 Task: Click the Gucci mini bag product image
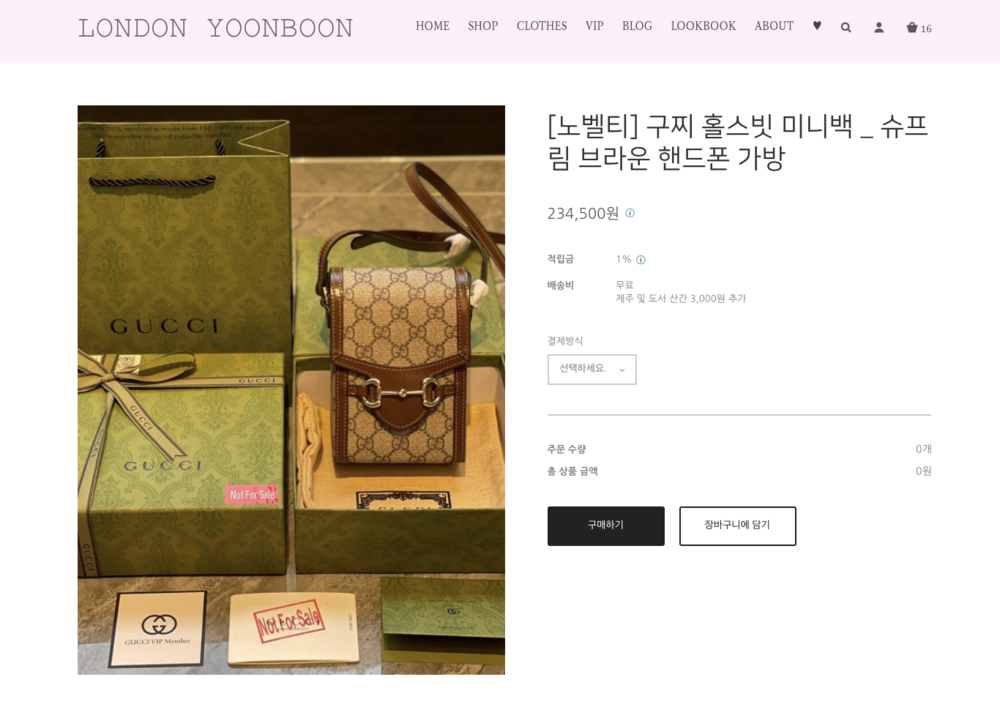pos(291,390)
